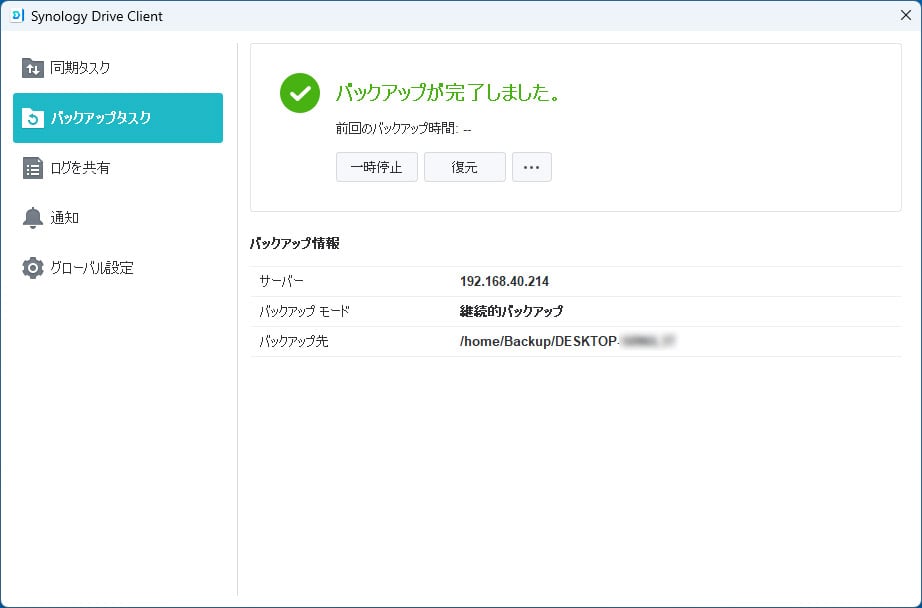The height and width of the screenshot is (608, 922).
Task: Click the global settings gear icon
Action: 33,268
